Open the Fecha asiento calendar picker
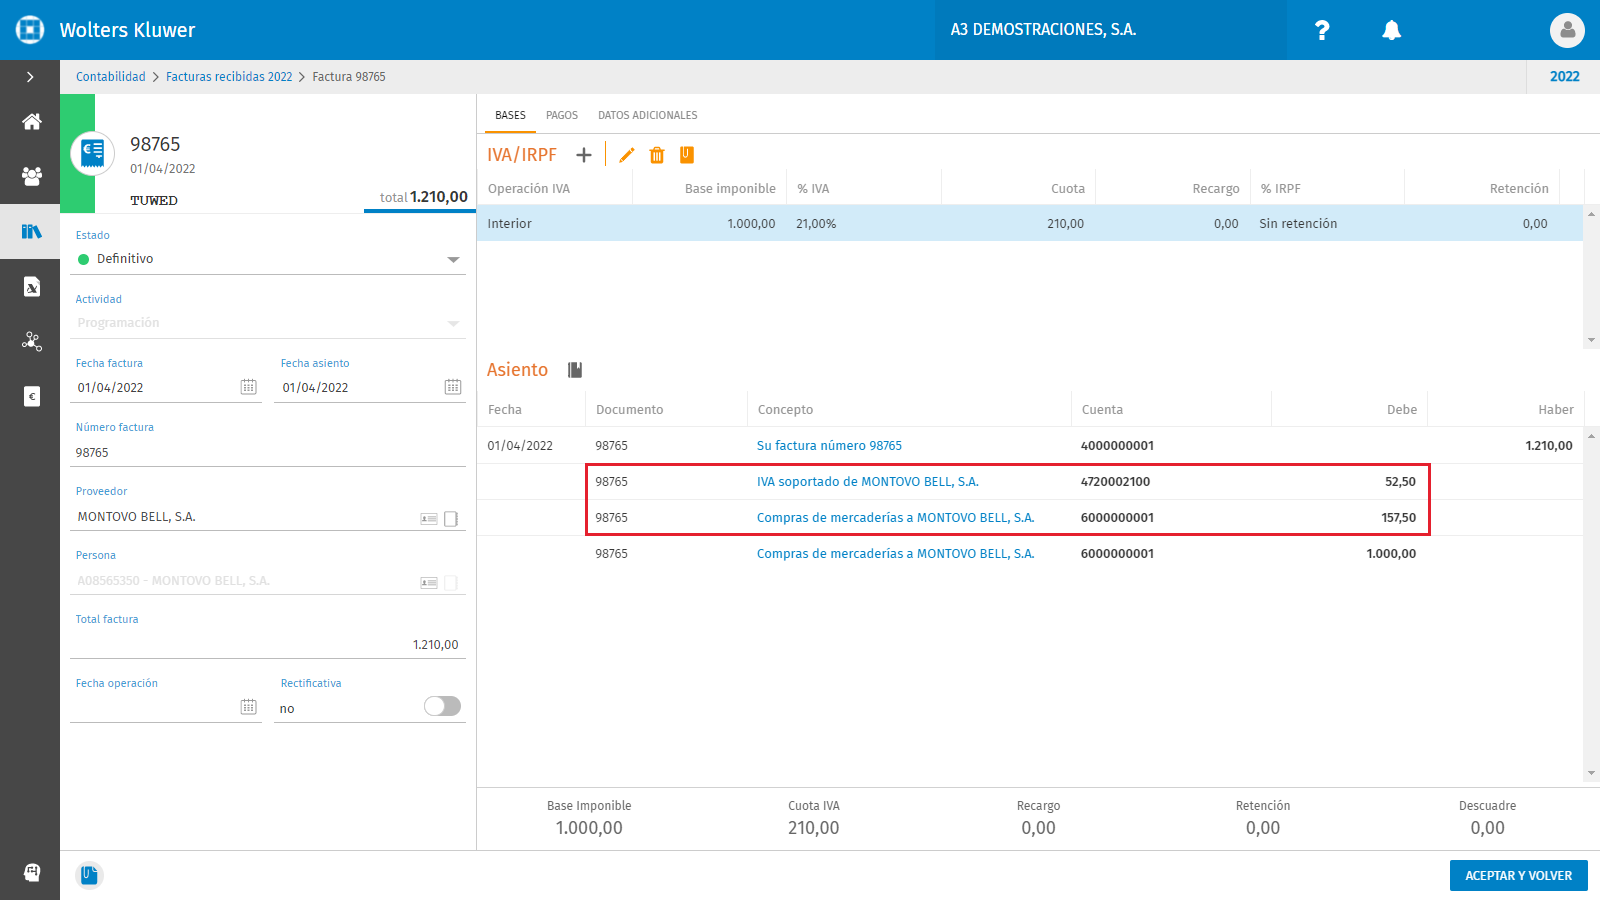 [453, 387]
